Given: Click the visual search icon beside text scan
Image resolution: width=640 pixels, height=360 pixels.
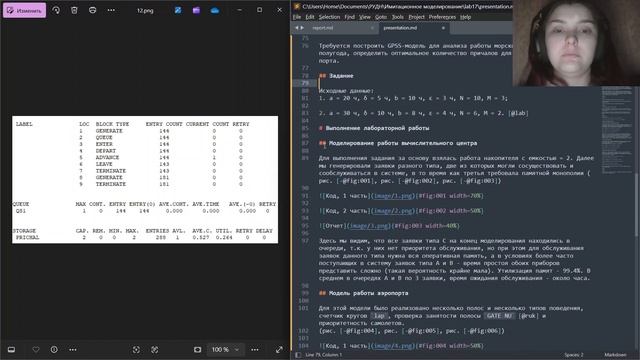Looking at the screenshot, I should (155, 349).
